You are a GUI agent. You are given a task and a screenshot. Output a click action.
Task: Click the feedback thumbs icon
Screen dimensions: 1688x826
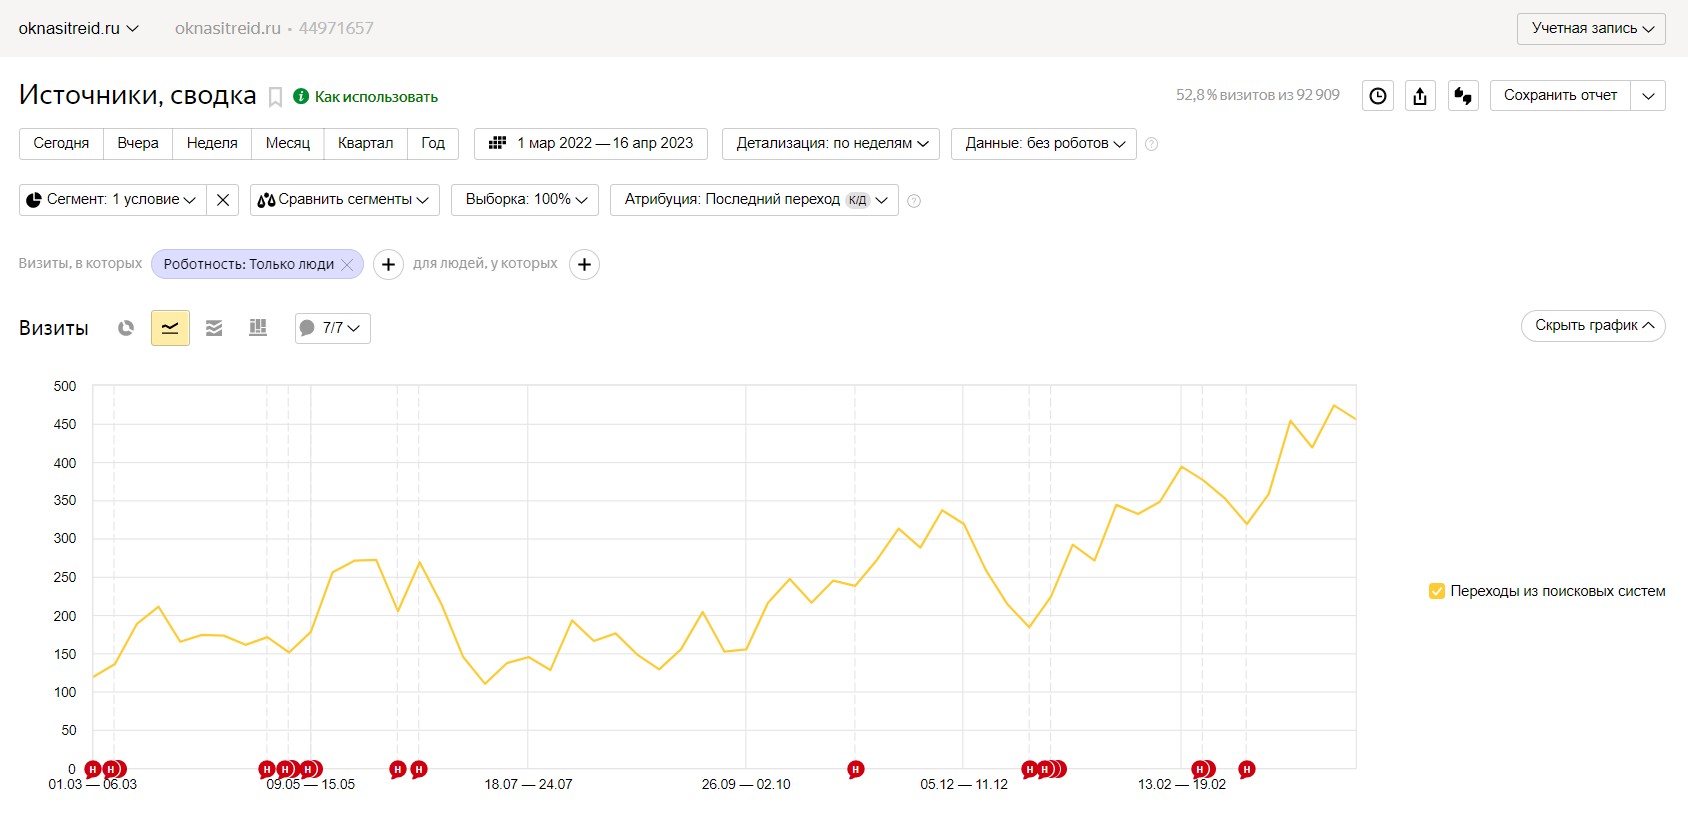(x=1463, y=96)
